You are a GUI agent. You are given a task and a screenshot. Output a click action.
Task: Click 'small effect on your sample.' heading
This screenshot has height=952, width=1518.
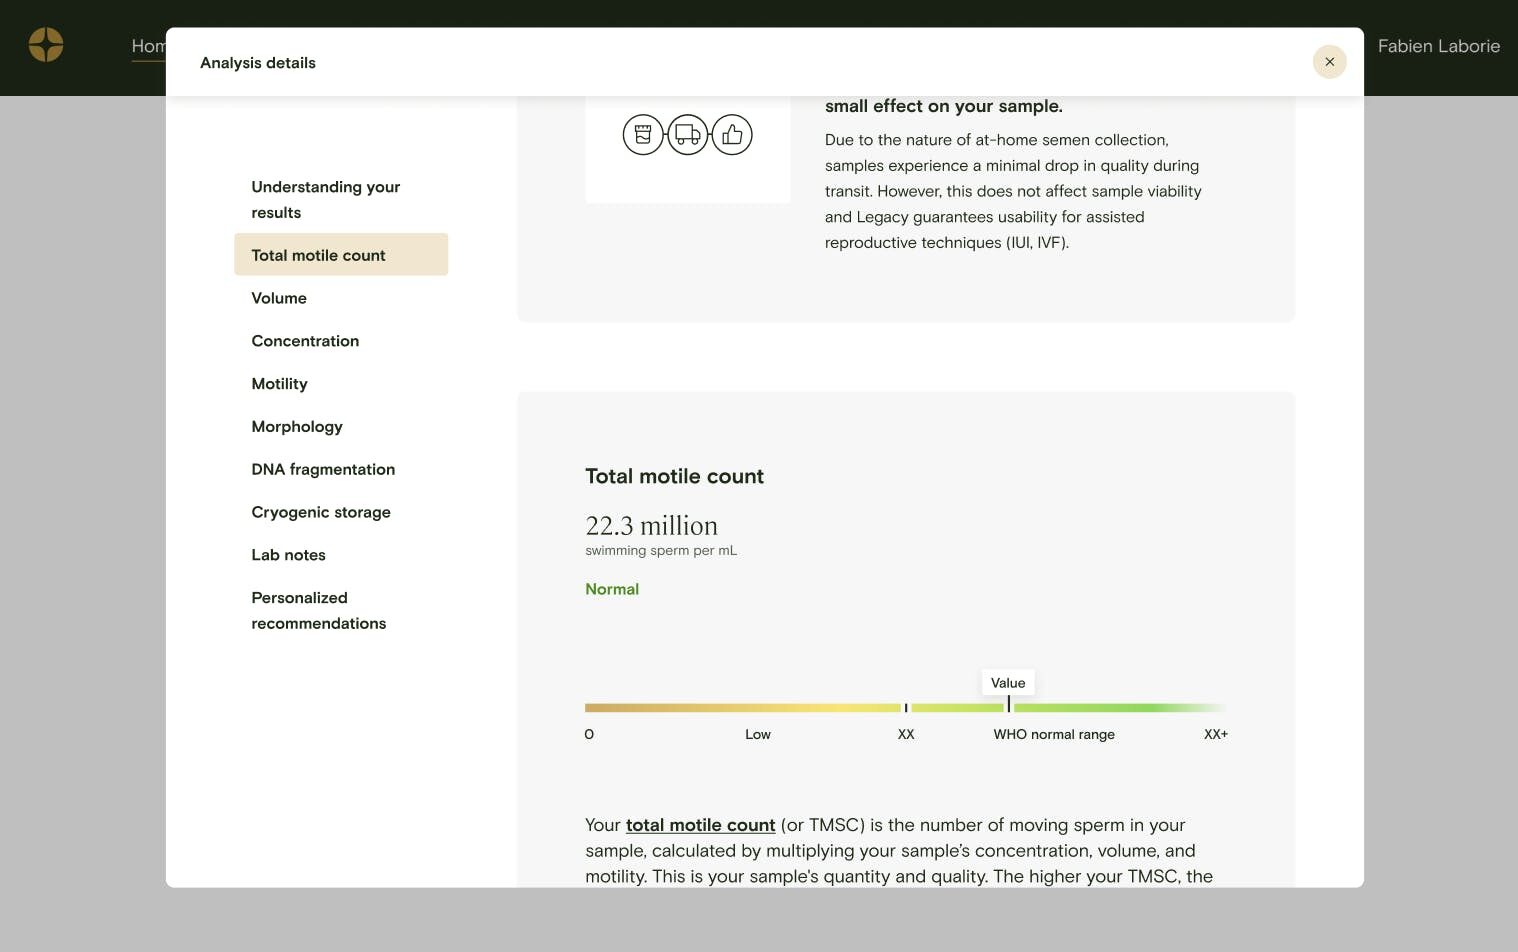pyautogui.click(x=944, y=106)
